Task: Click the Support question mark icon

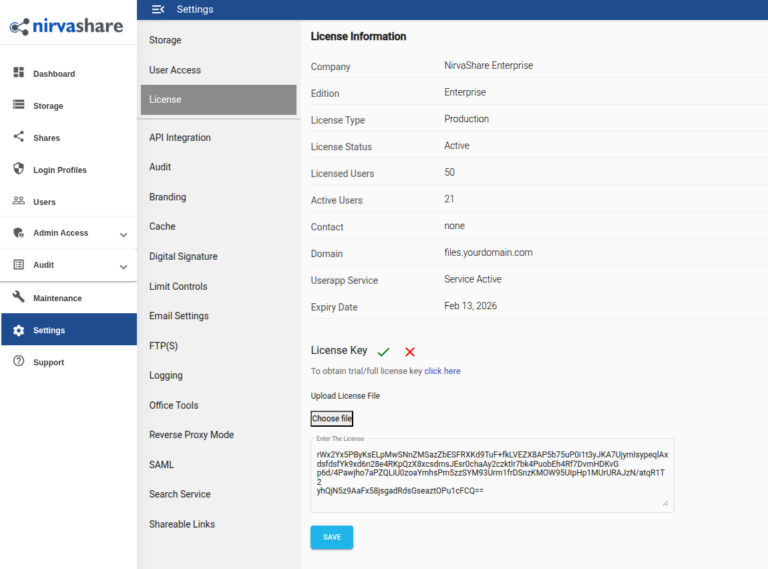Action: (x=18, y=361)
